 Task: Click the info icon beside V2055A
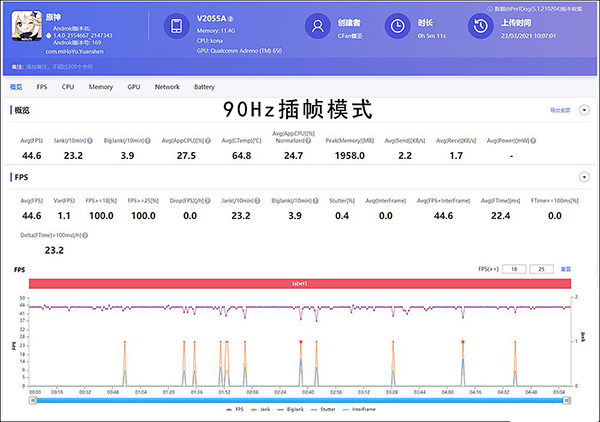[x=233, y=20]
